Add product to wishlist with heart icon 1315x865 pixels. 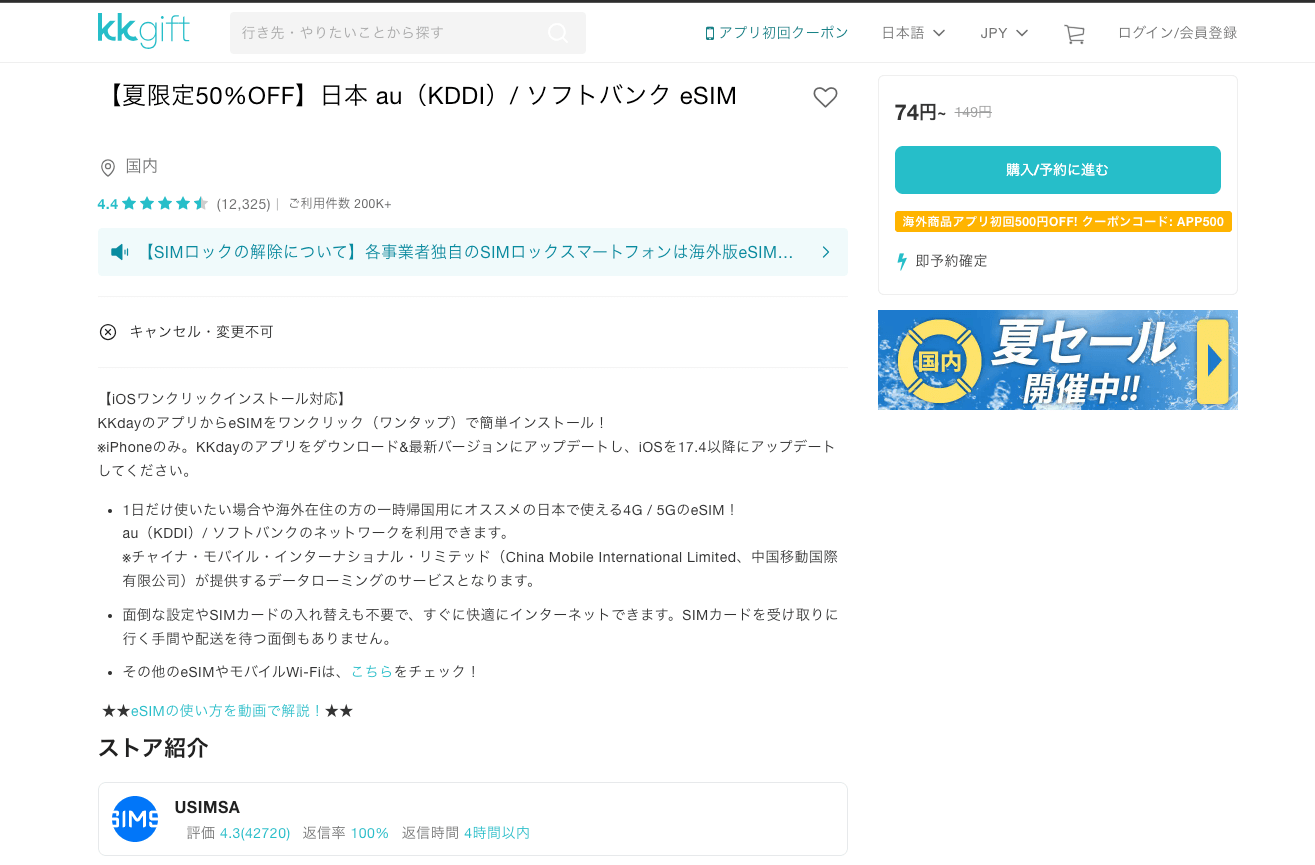[825, 97]
